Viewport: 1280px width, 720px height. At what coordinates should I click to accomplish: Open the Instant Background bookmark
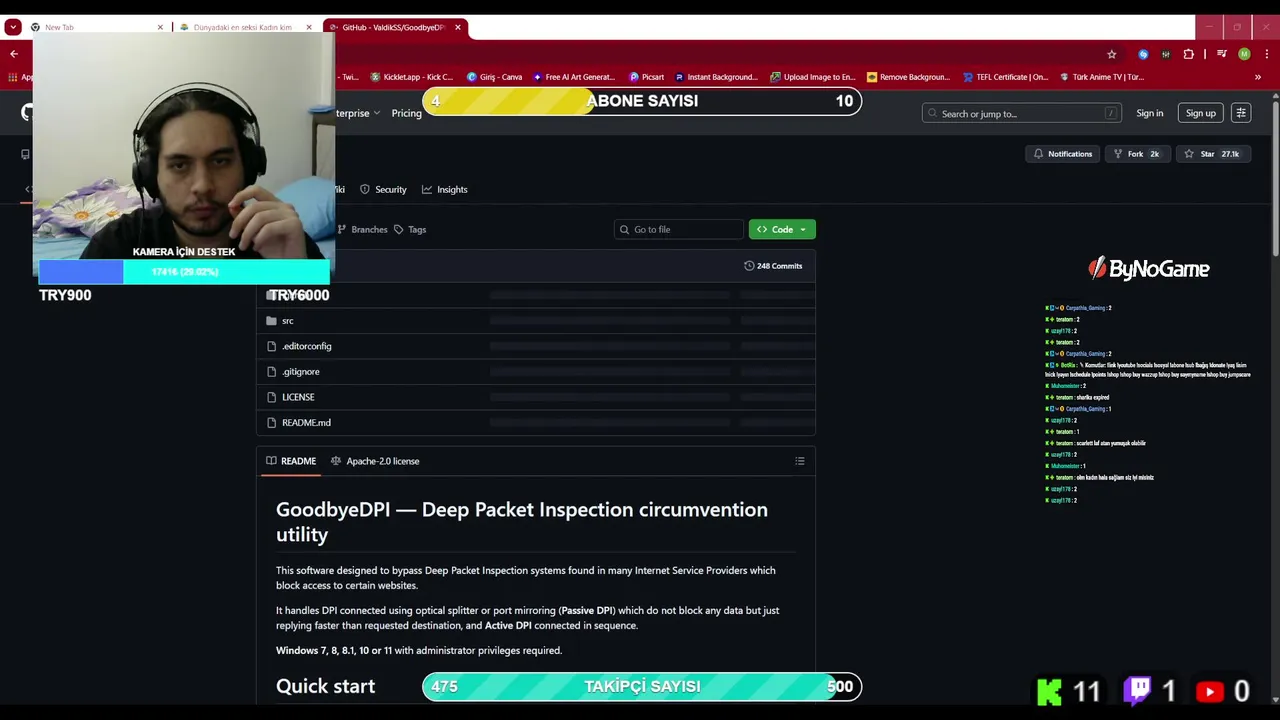pos(716,77)
